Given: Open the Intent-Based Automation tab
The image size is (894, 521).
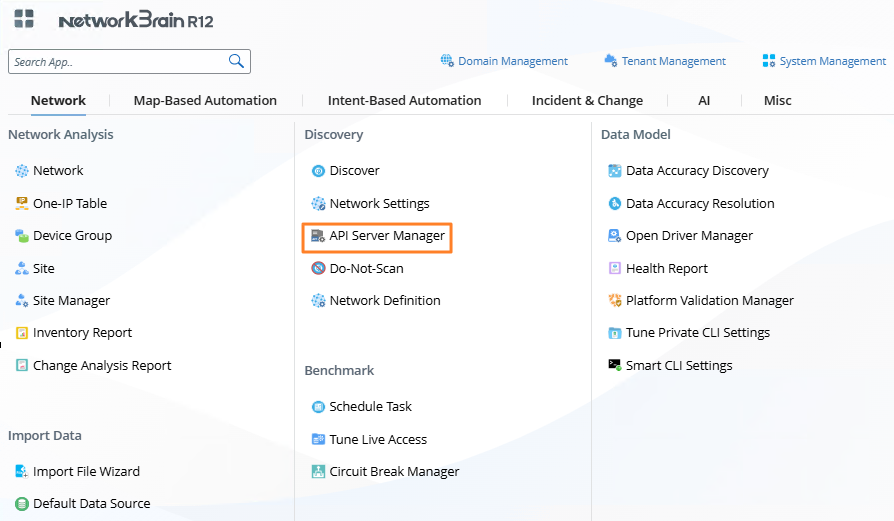Looking at the screenshot, I should (404, 100).
